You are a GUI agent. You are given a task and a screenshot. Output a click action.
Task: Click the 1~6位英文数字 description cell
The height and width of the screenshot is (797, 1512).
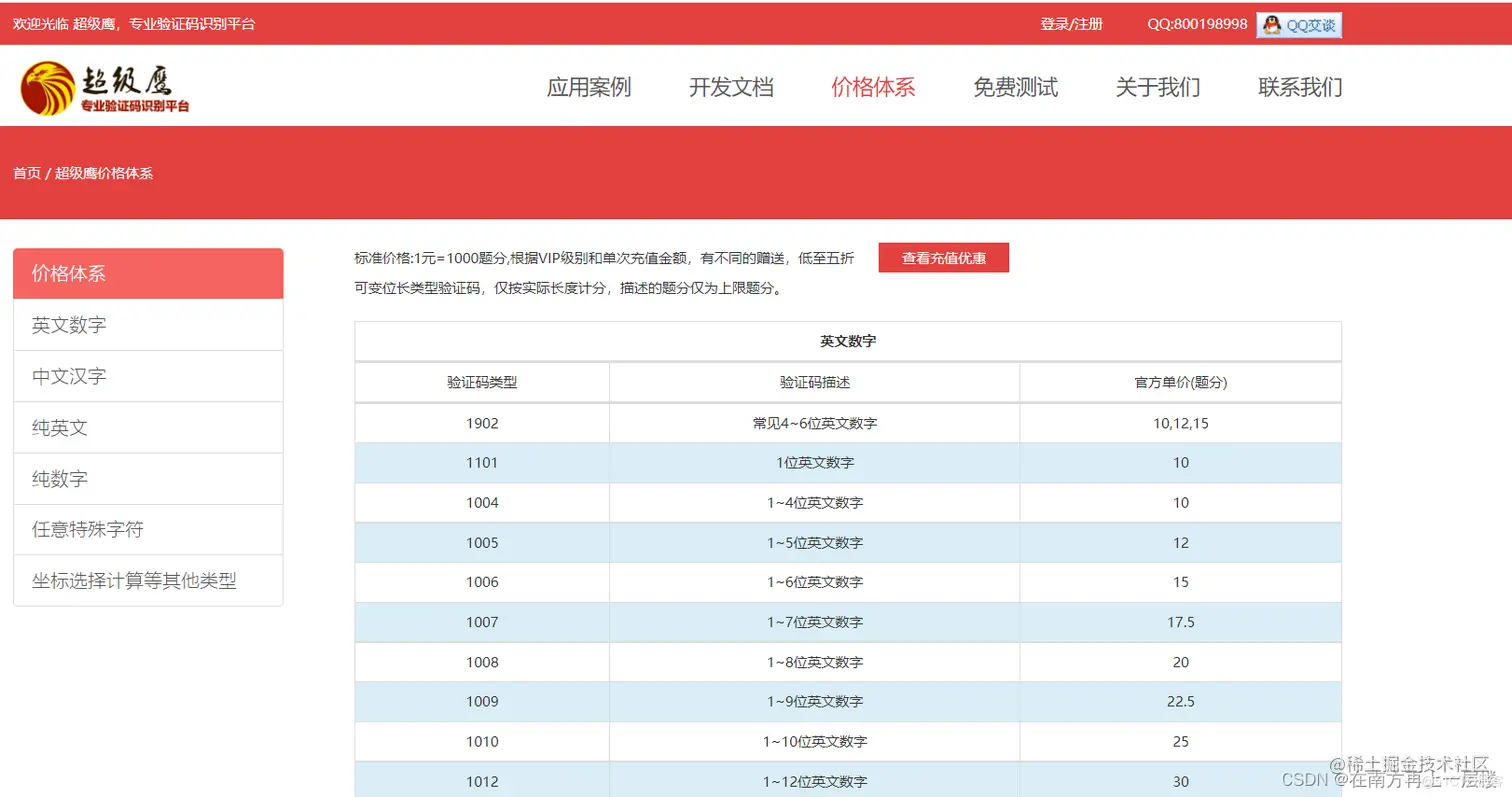point(815,582)
